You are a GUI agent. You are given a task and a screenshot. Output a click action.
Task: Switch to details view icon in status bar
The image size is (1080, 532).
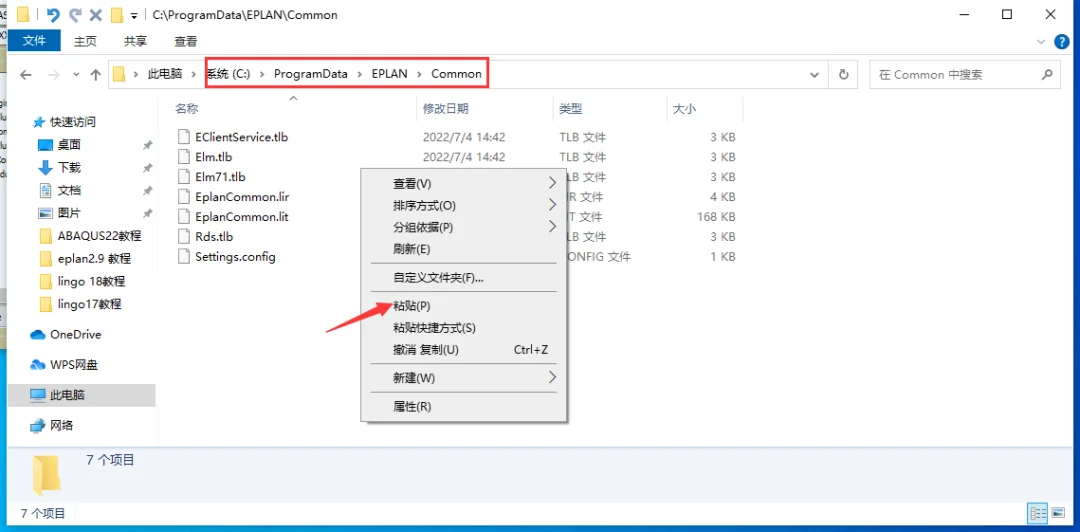(1038, 513)
